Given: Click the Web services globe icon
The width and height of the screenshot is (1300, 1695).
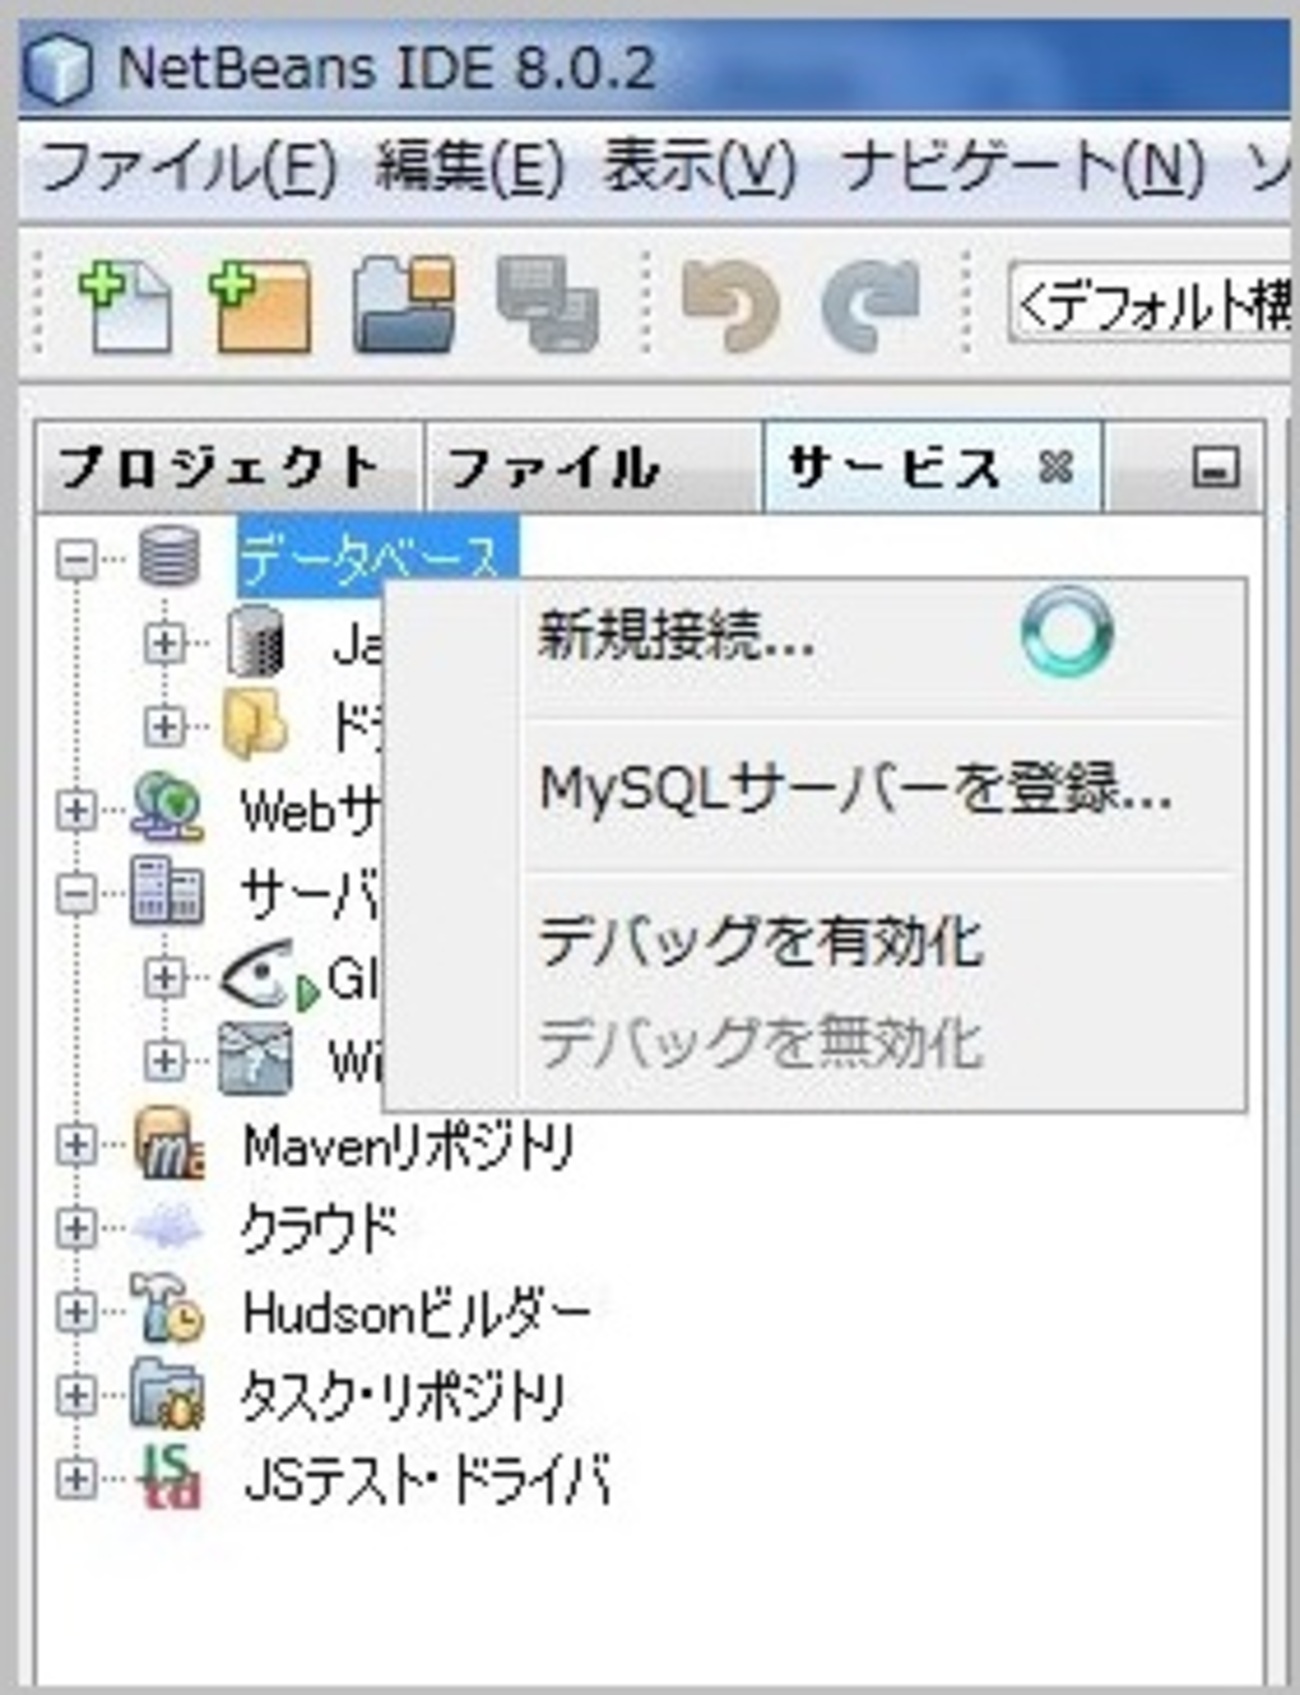Looking at the screenshot, I should tap(167, 808).
